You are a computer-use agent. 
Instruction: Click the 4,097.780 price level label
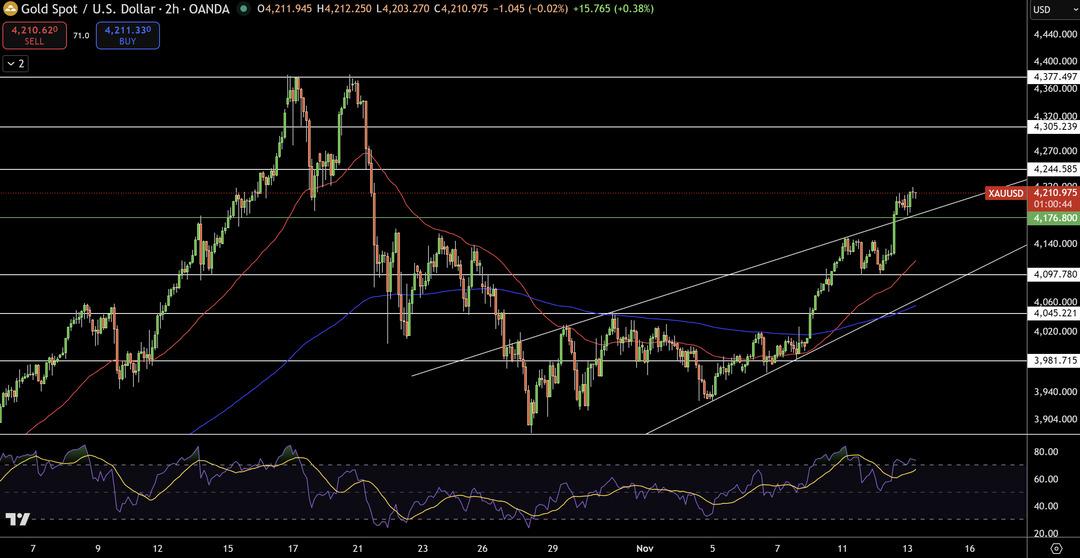point(1053,274)
